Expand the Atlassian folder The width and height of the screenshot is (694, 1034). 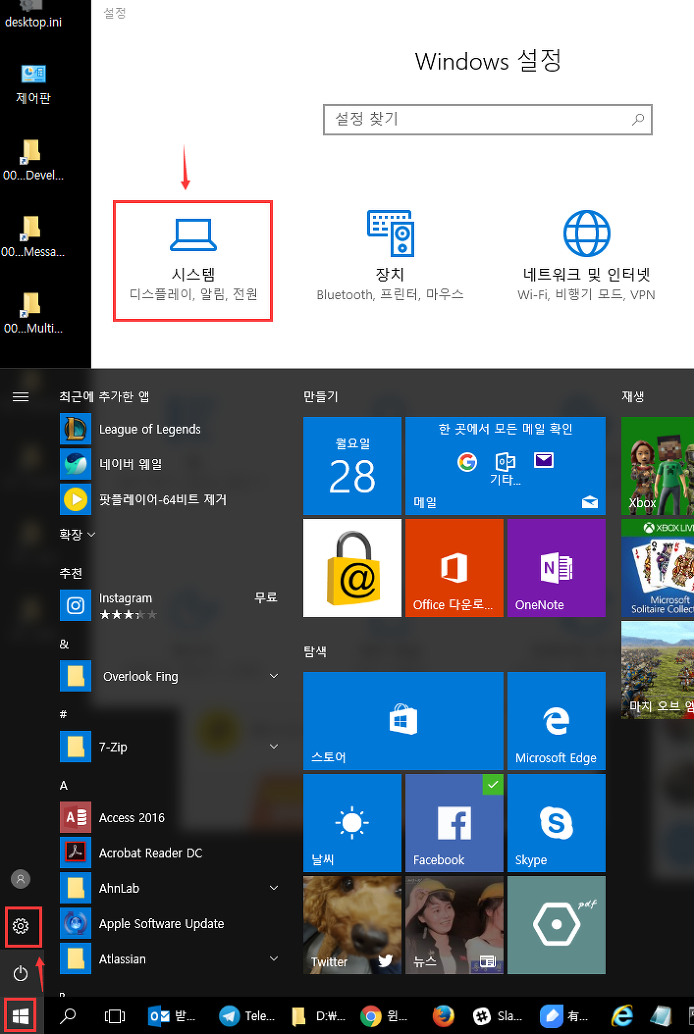(x=170, y=959)
